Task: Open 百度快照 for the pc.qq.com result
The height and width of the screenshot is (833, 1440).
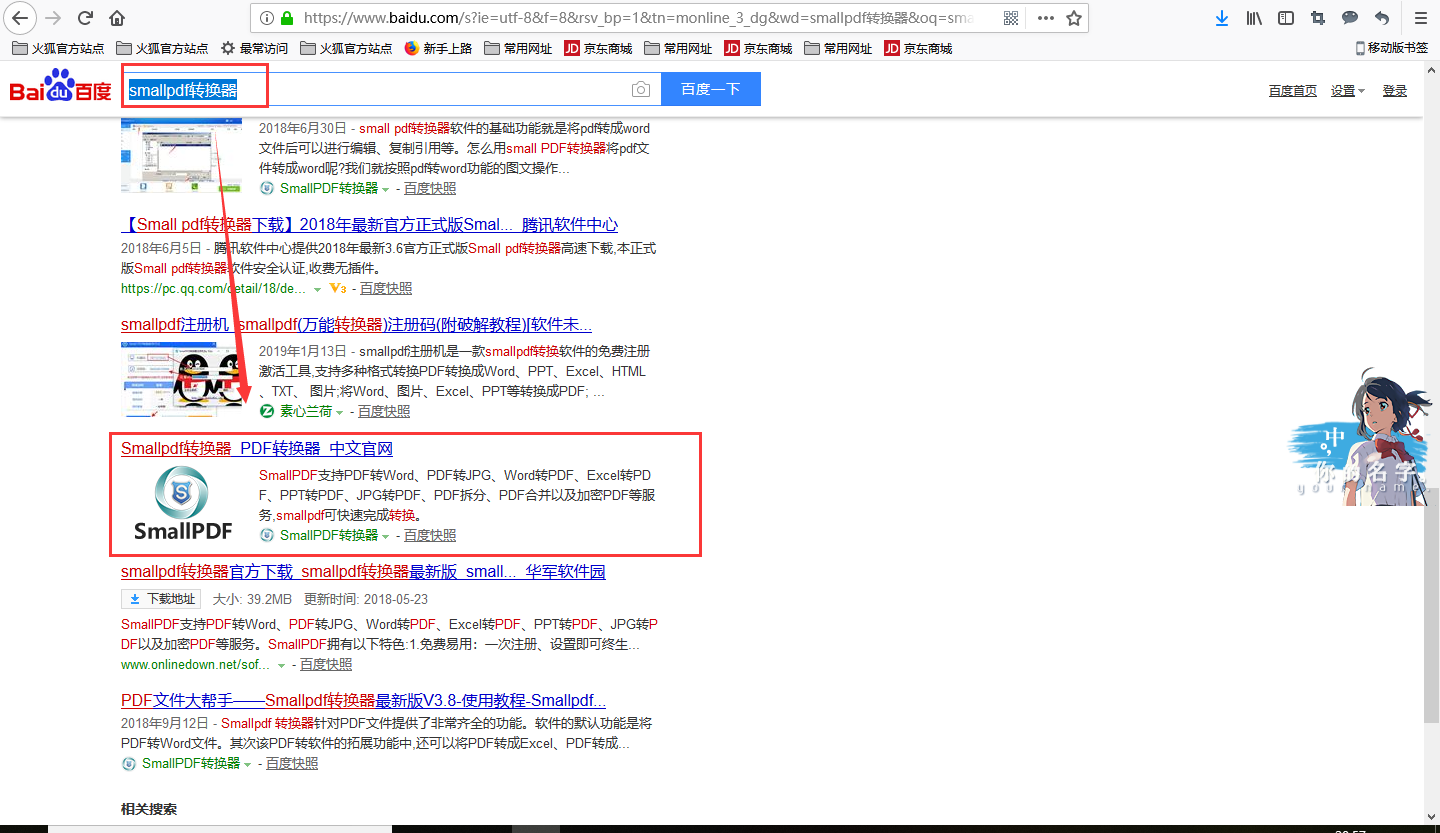Action: click(x=386, y=289)
